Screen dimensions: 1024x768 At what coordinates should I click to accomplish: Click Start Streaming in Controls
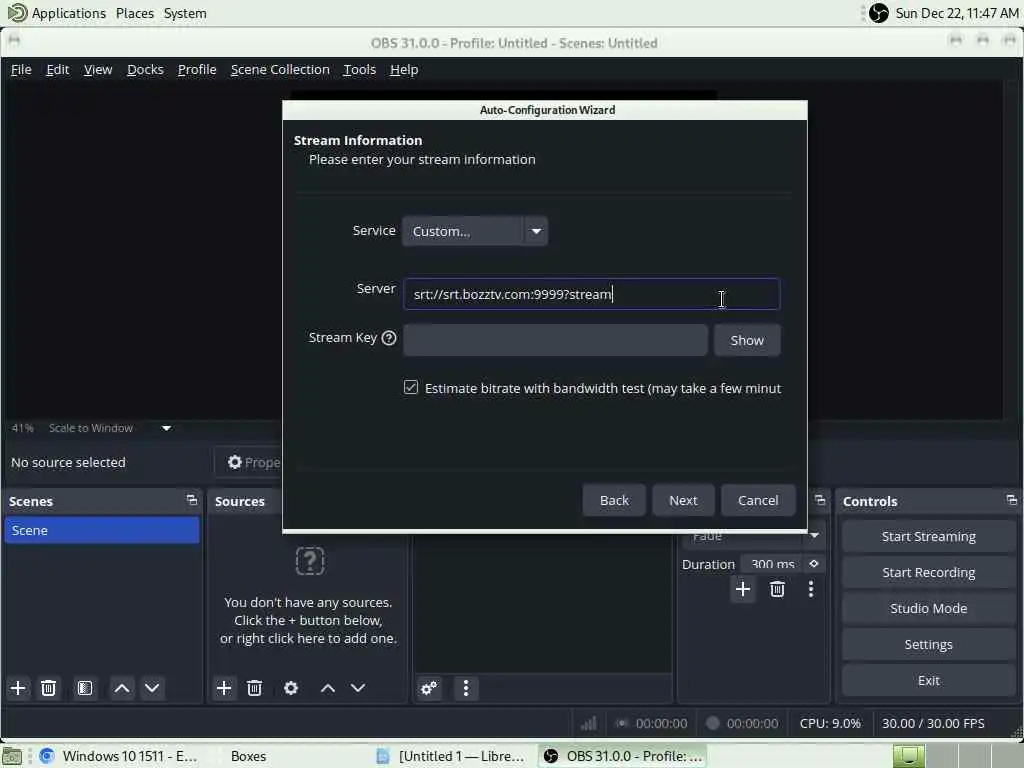coord(928,536)
